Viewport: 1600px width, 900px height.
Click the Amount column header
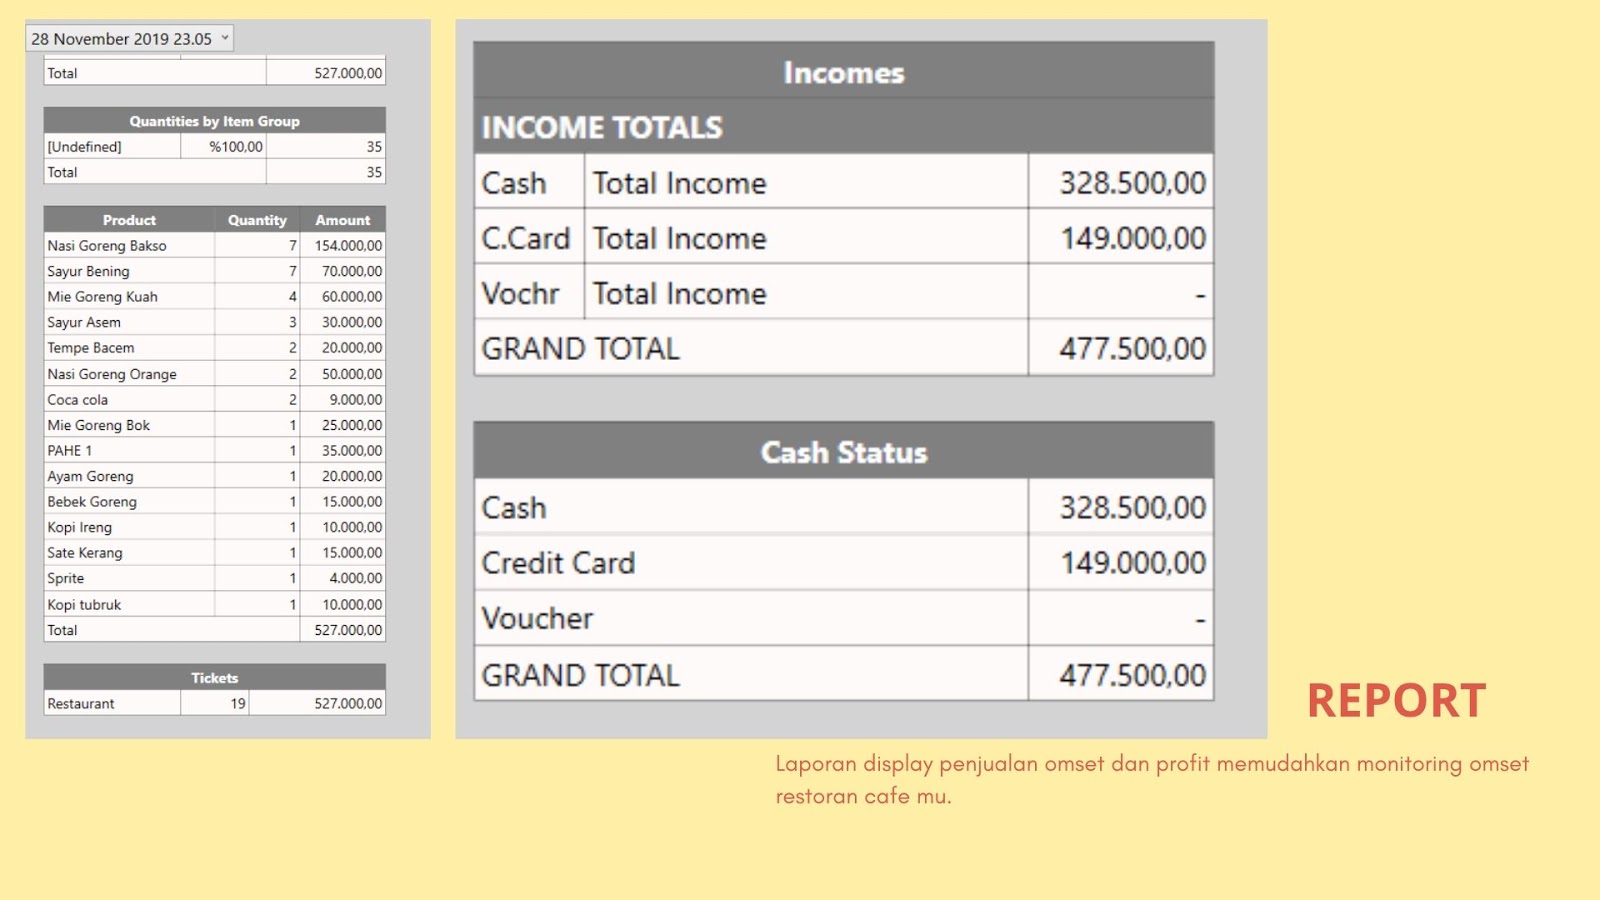click(x=343, y=220)
